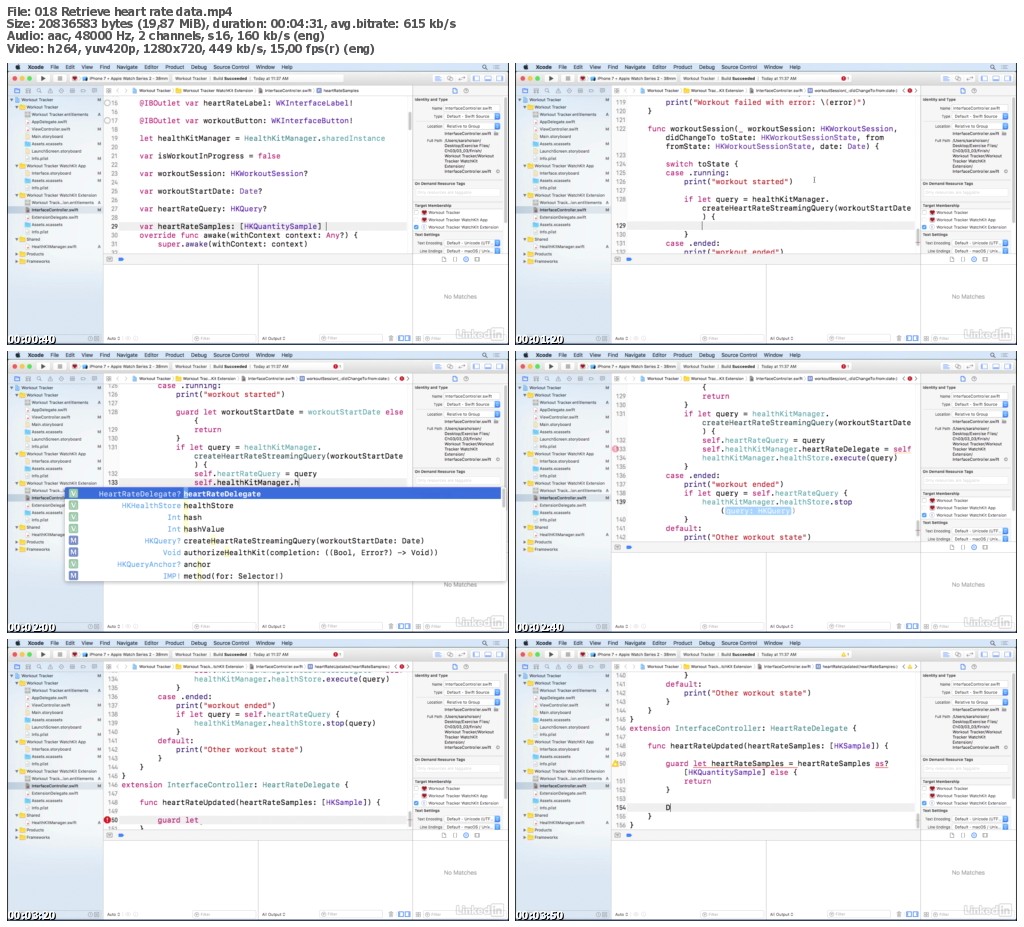Click the Run button in the 00:00:40 frame
Viewport: 1024px width, 927px height.
pyautogui.click(x=43, y=78)
